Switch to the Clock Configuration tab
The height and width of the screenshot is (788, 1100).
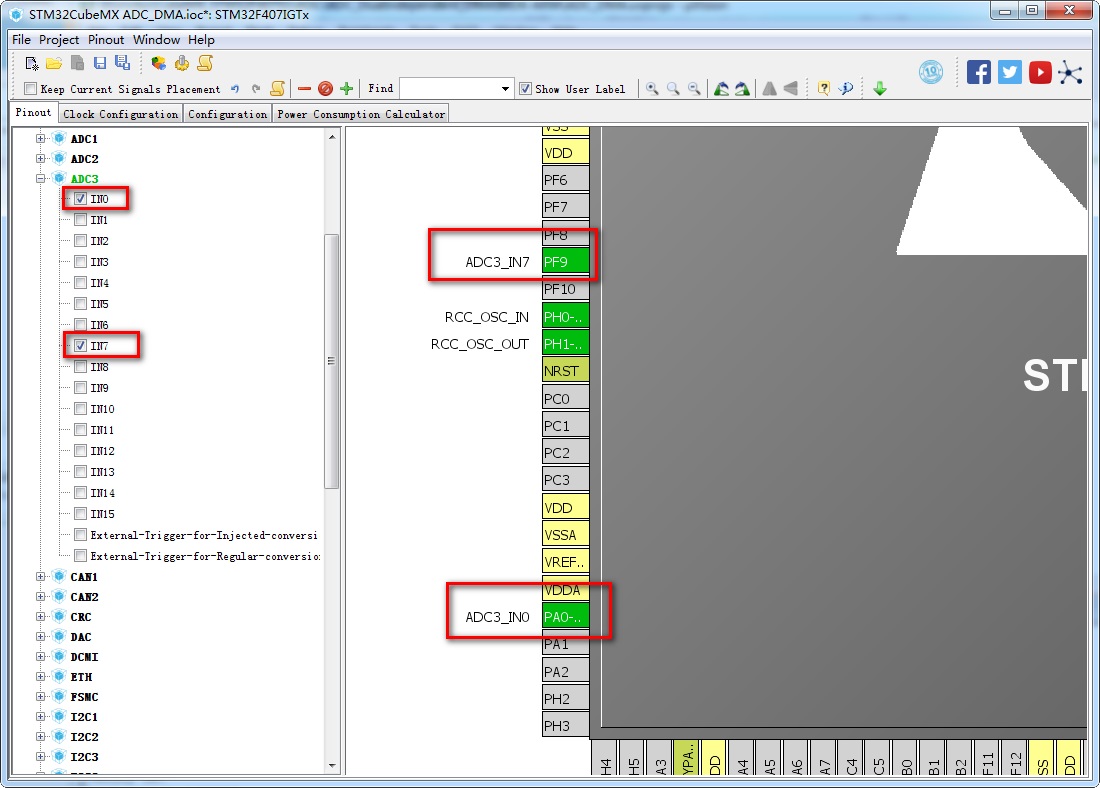pos(120,113)
